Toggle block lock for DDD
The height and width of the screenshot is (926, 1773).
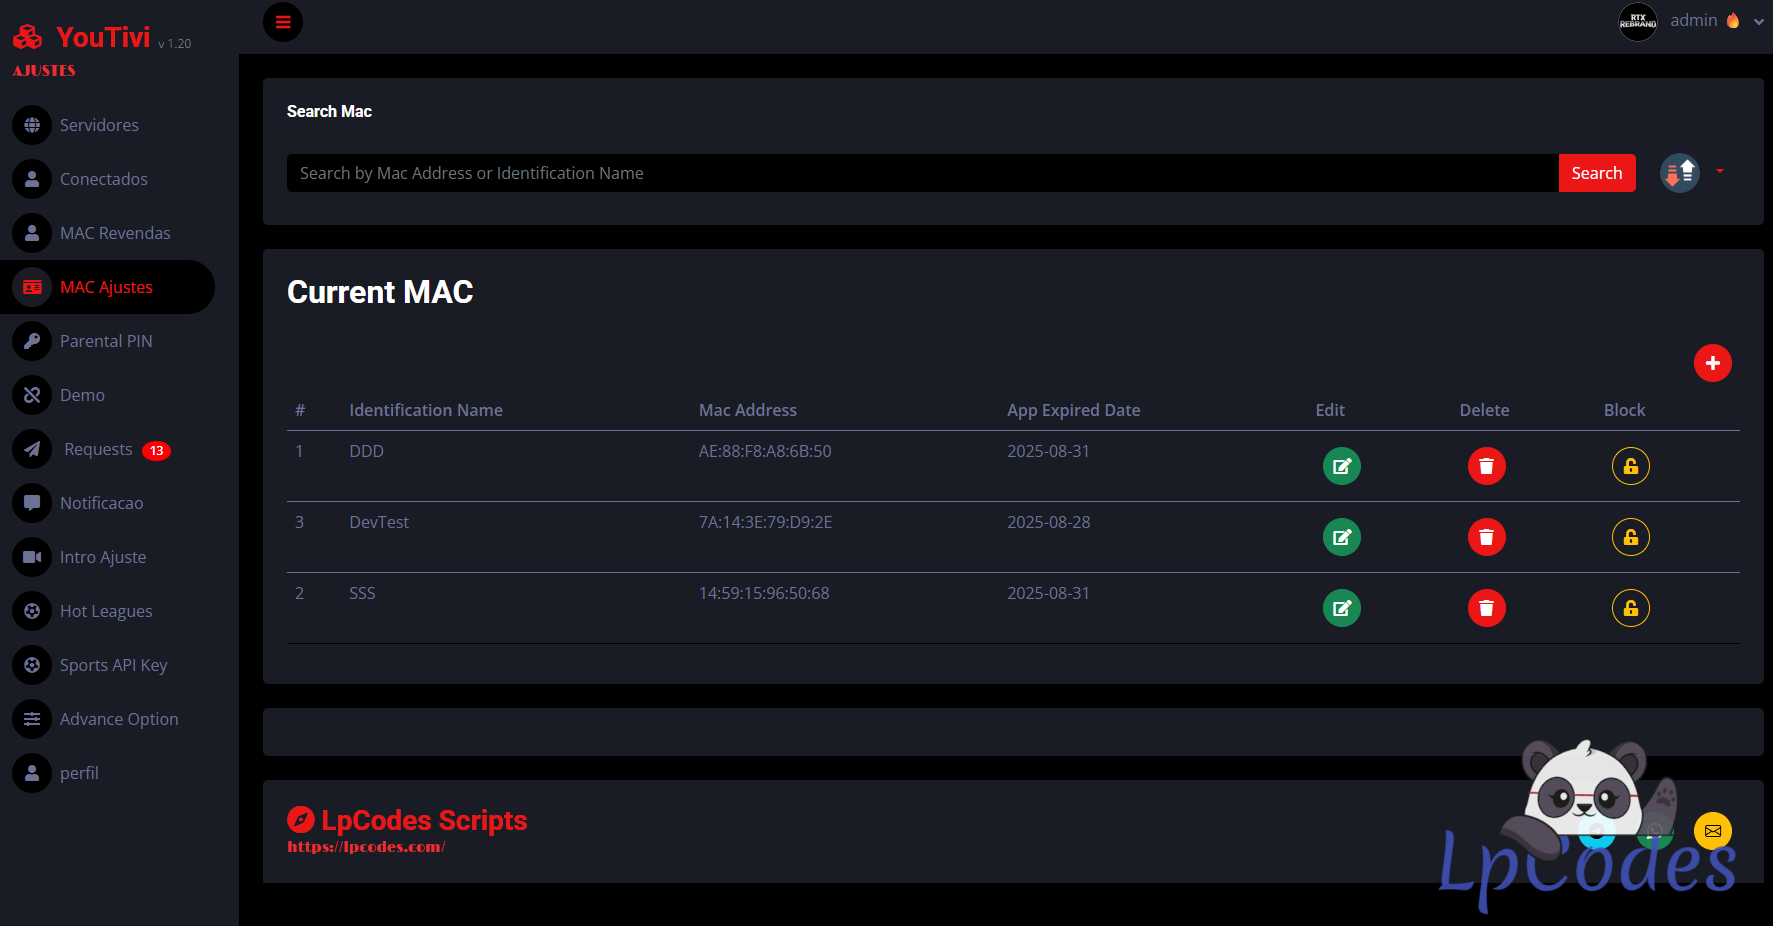click(x=1630, y=466)
